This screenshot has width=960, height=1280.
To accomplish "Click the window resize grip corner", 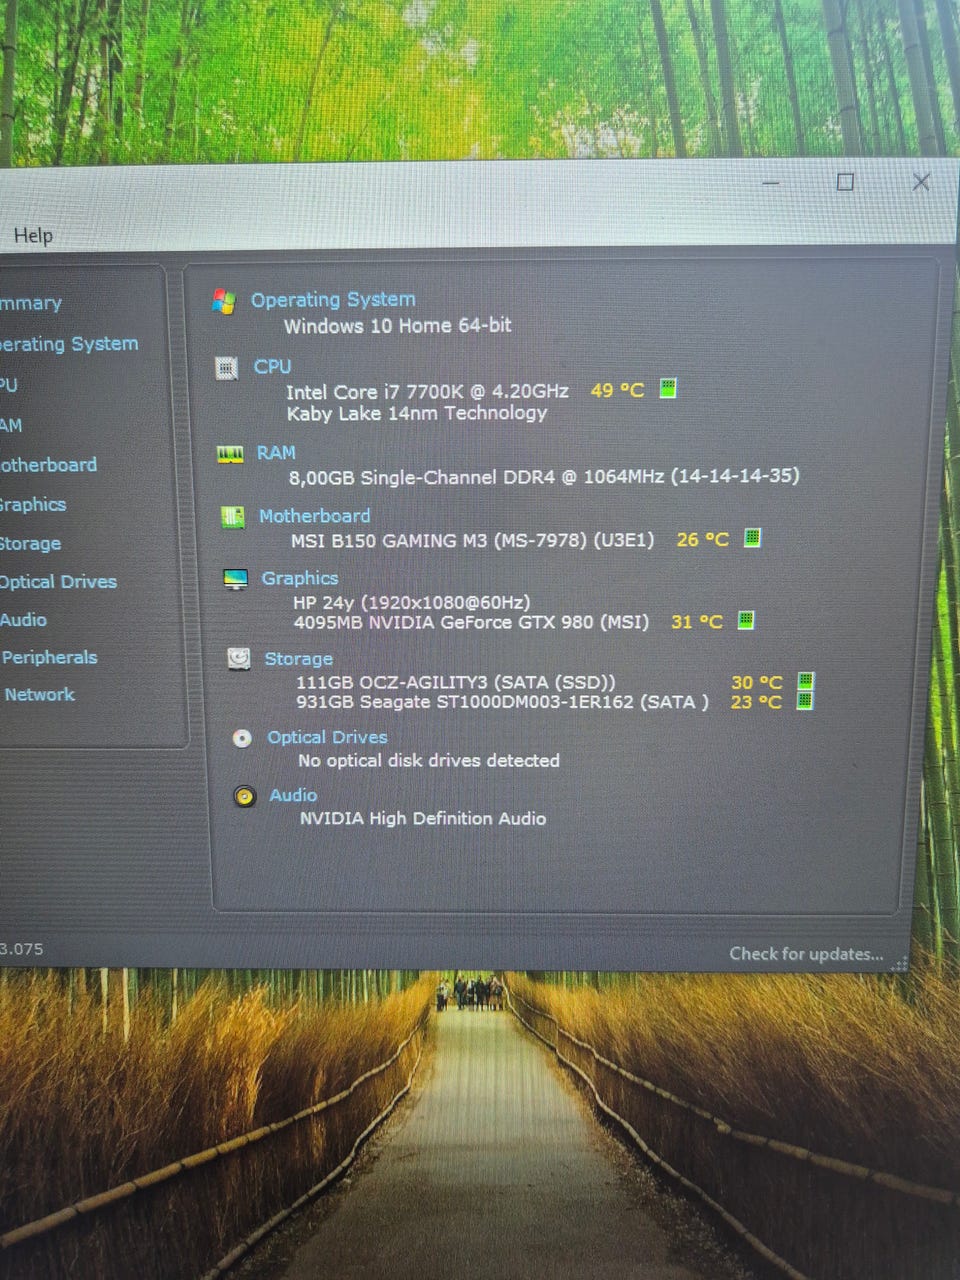I will [899, 963].
